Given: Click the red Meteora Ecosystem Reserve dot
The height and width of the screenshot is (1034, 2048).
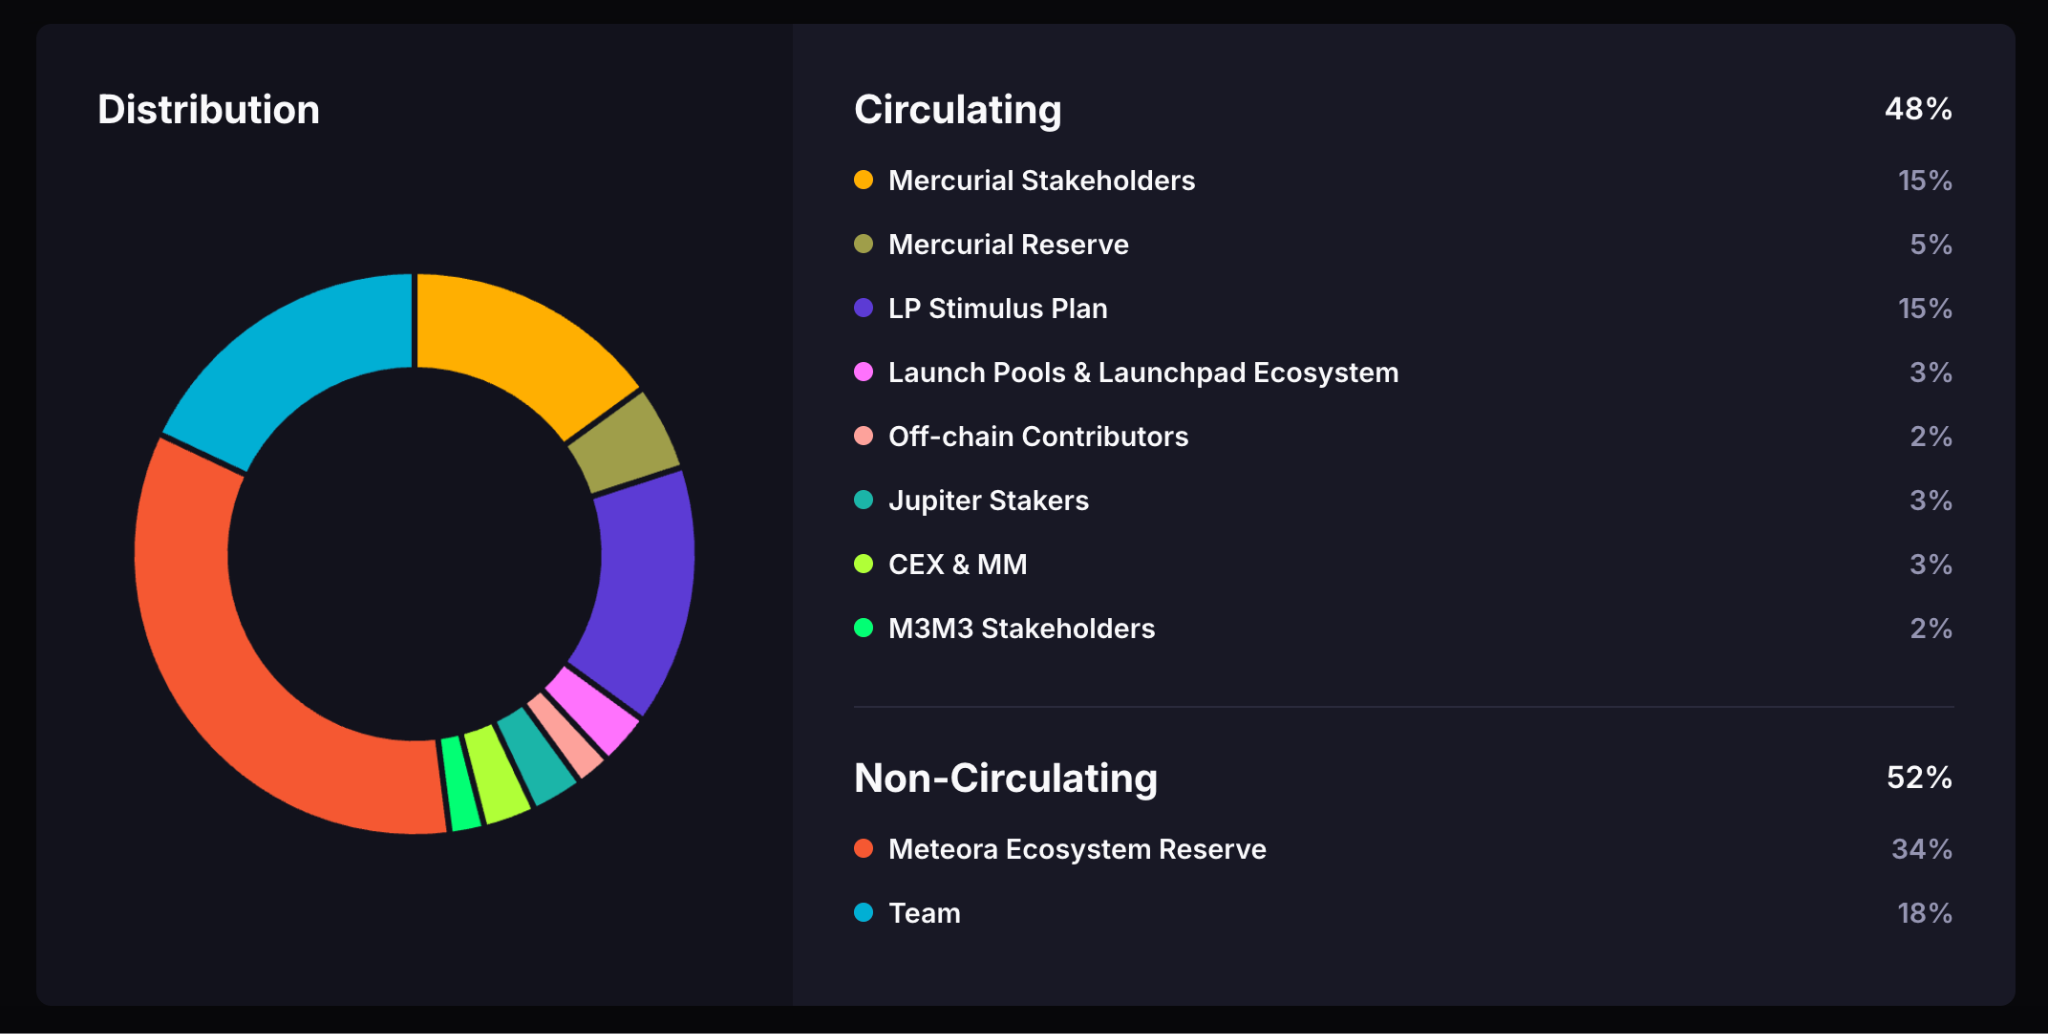Looking at the screenshot, I should click(x=863, y=849).
